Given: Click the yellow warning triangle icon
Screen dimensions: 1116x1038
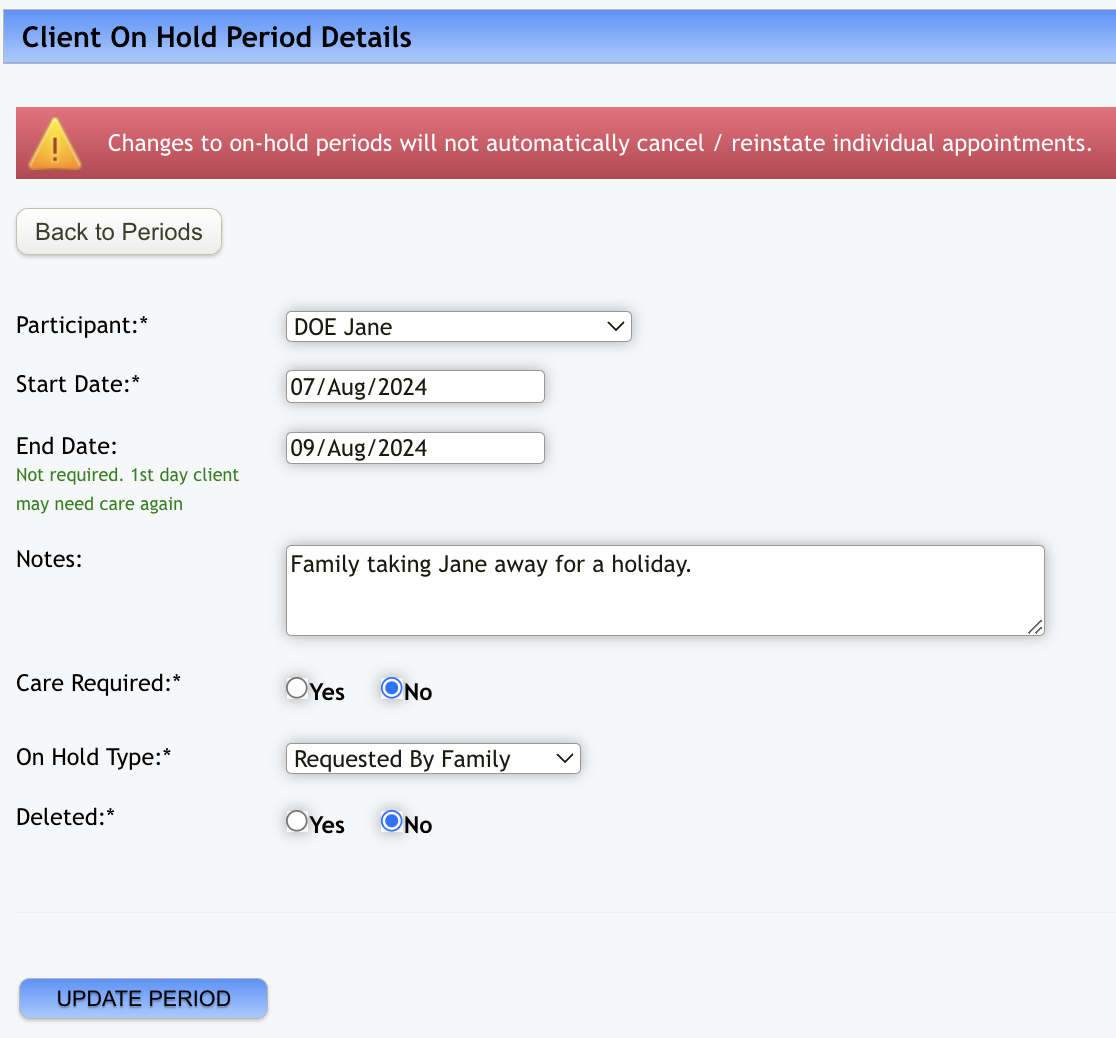Looking at the screenshot, I should point(55,143).
